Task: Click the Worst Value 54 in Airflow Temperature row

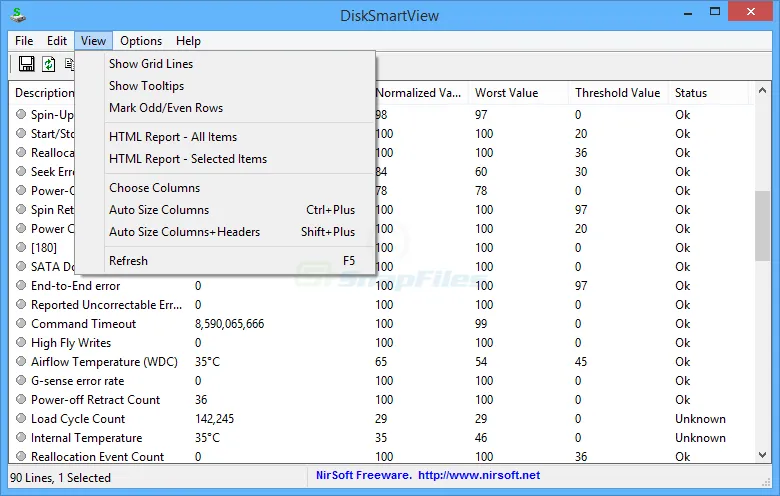Action: pyautogui.click(x=481, y=362)
